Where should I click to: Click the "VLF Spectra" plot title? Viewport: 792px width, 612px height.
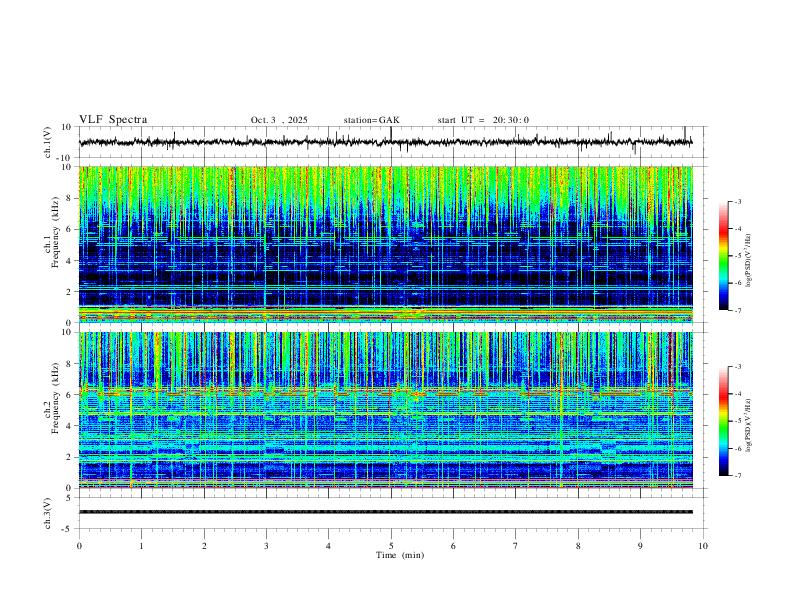[x=113, y=120]
